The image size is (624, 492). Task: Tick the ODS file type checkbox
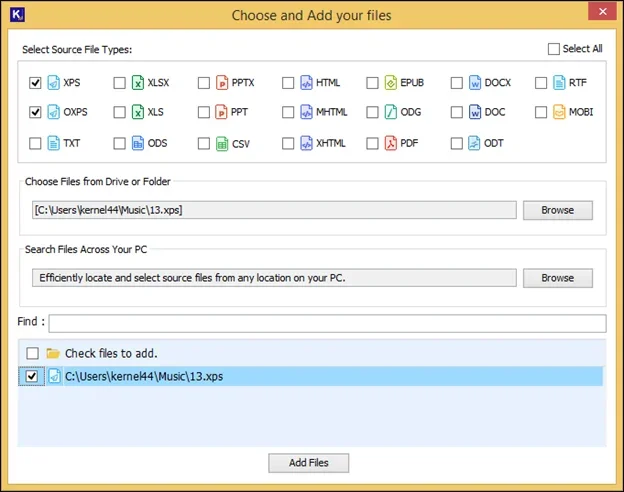[119, 143]
